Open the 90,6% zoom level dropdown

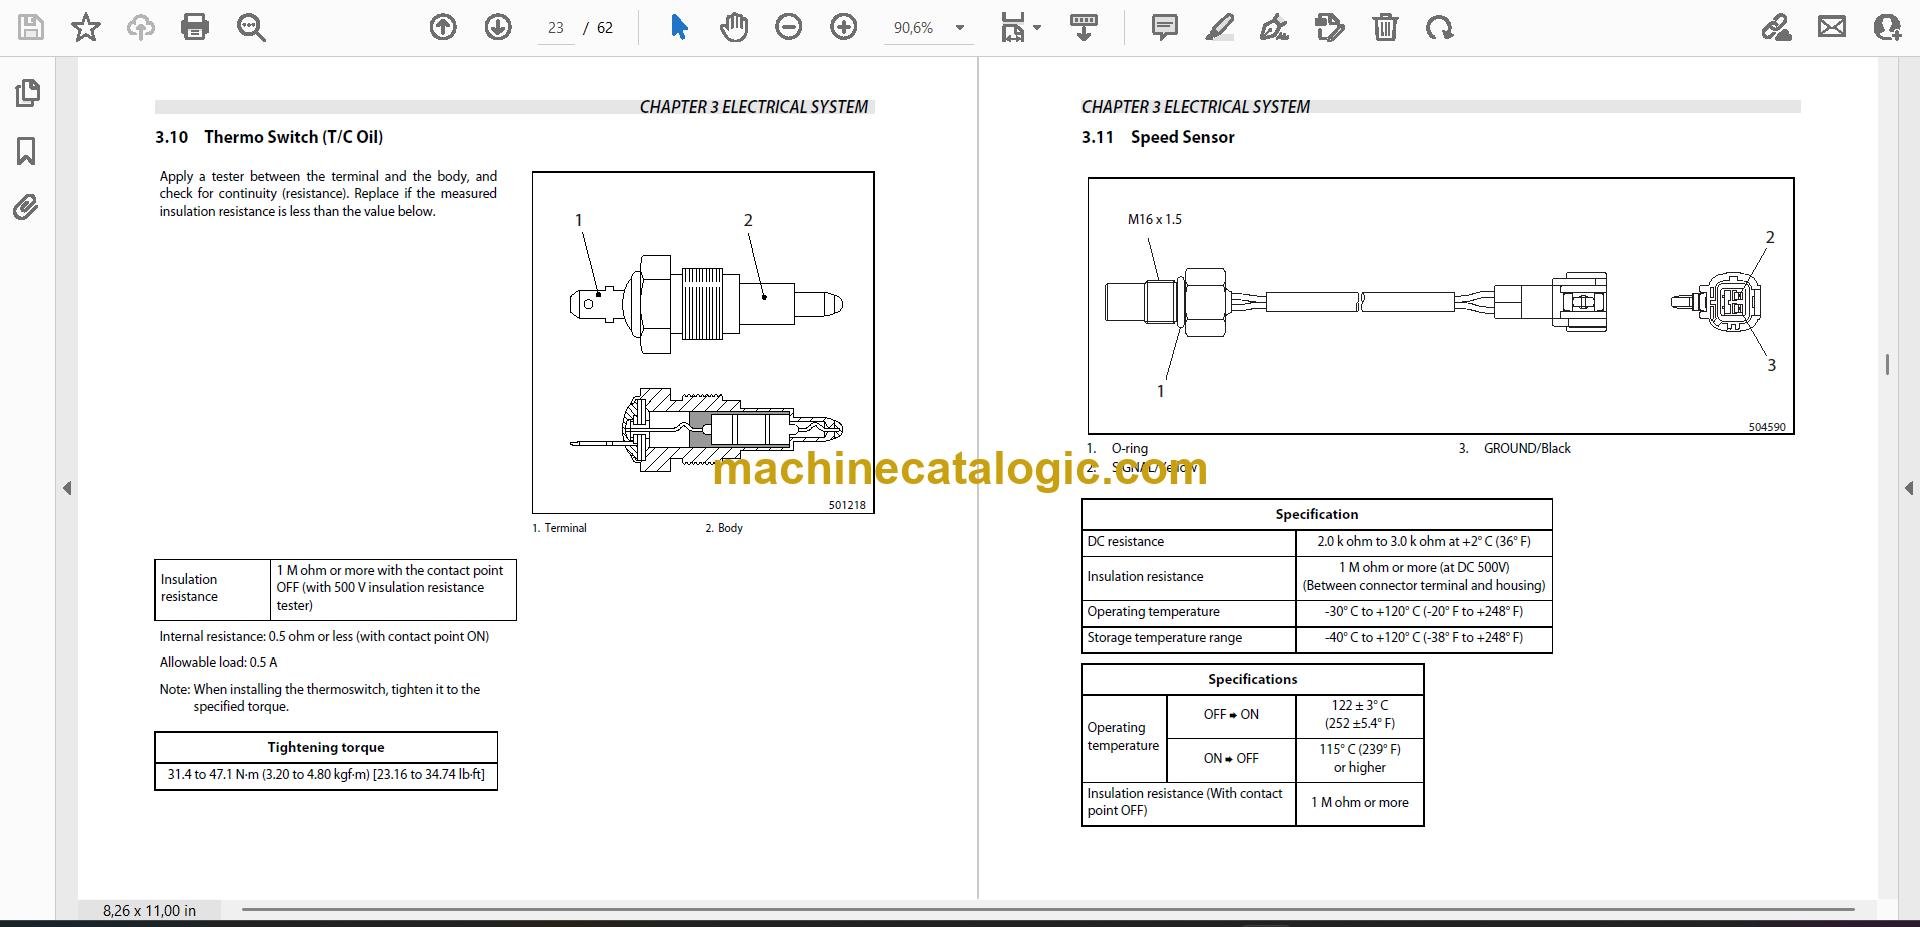959,28
